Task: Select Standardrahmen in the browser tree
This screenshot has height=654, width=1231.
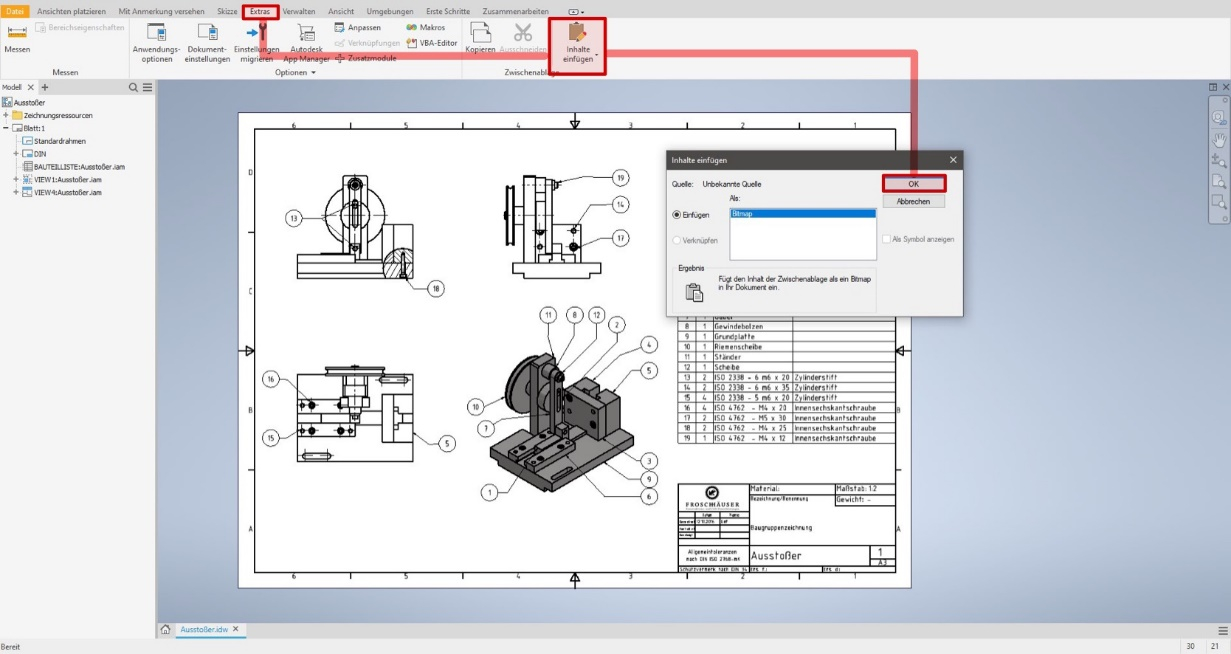Action: click(54, 141)
